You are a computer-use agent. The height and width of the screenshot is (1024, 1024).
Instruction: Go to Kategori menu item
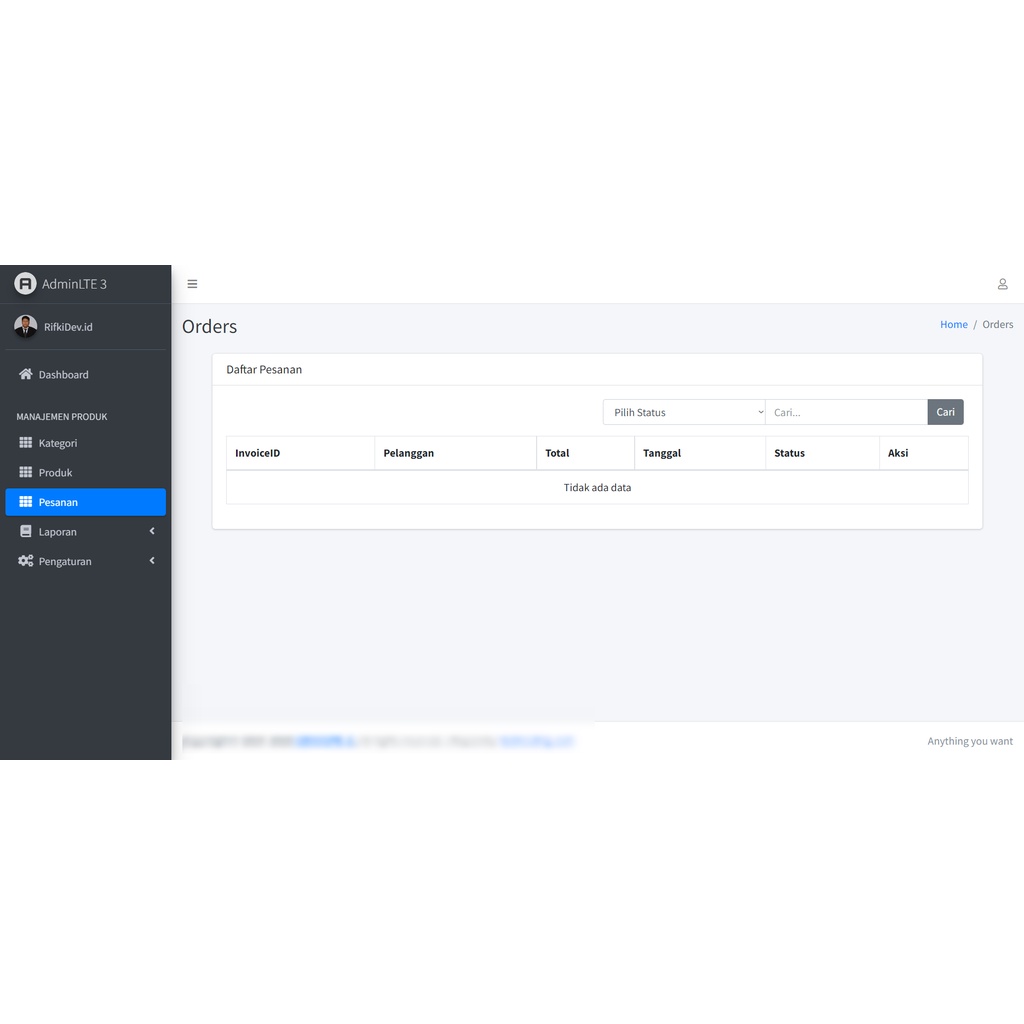click(x=86, y=443)
